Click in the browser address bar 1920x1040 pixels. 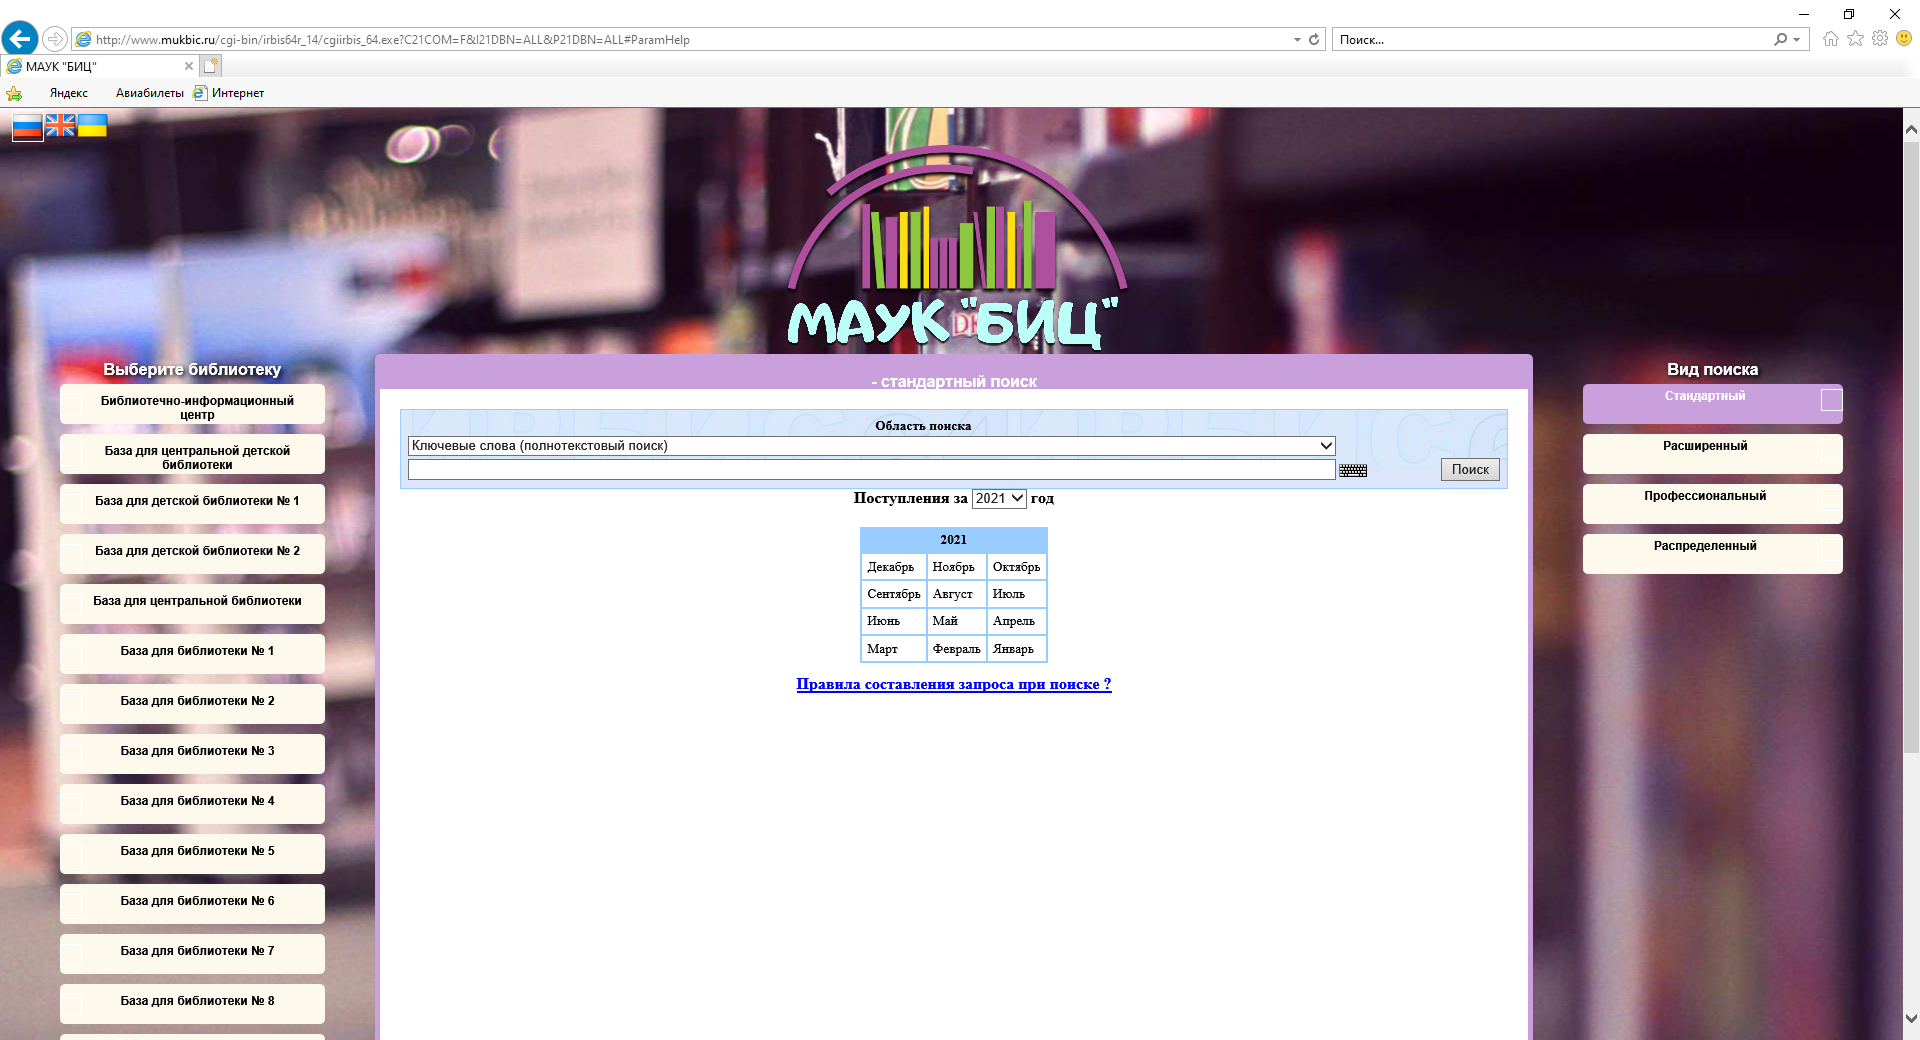(690, 40)
